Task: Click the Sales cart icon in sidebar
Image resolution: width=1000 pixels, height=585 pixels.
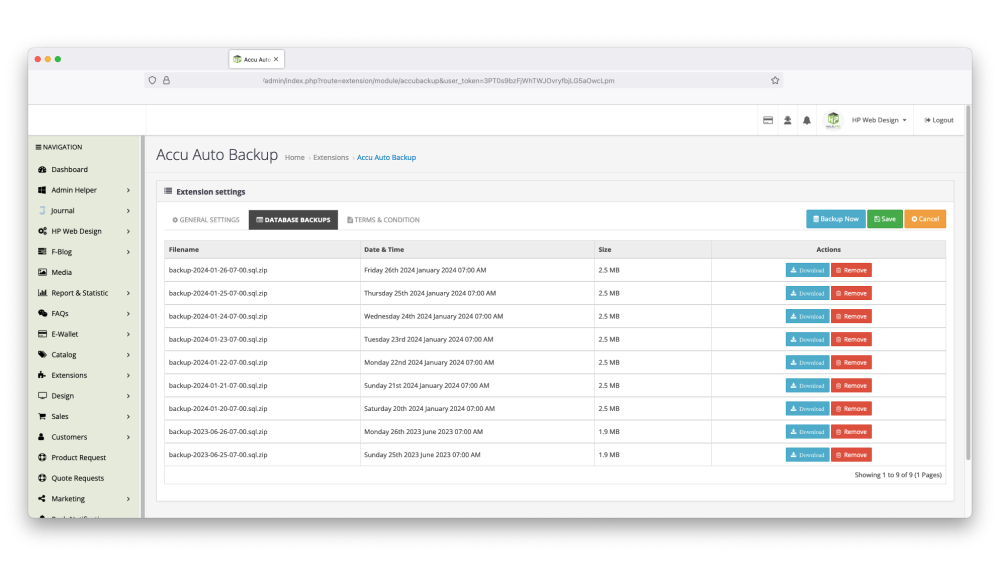Action: point(42,416)
